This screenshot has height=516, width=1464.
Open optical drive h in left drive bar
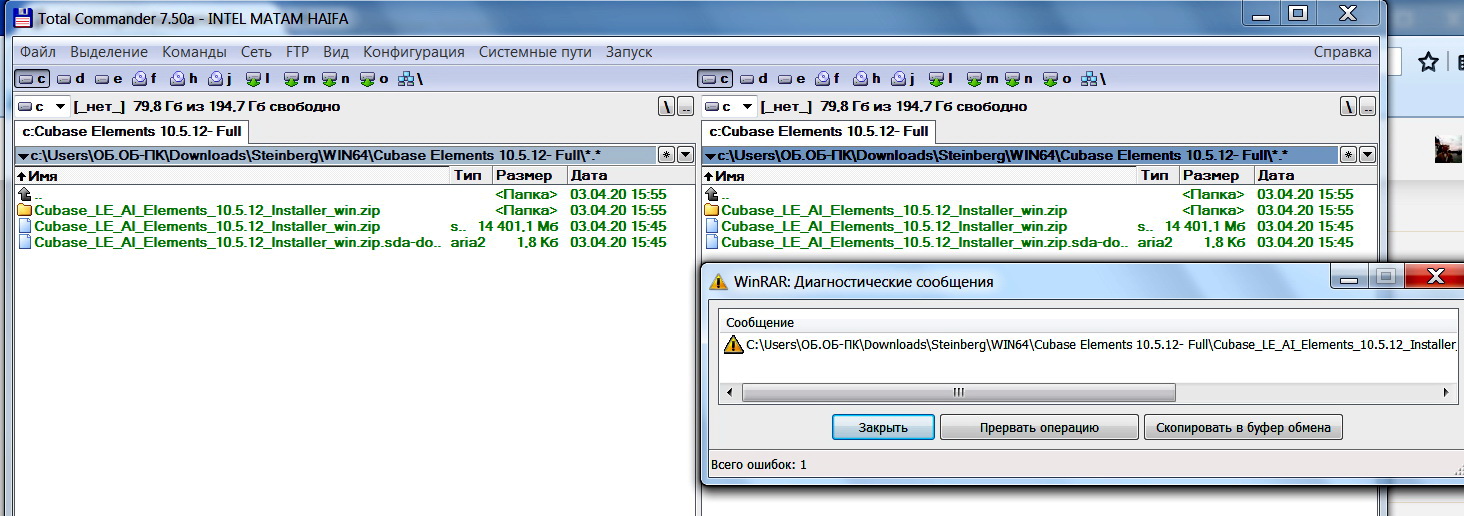(x=184, y=78)
